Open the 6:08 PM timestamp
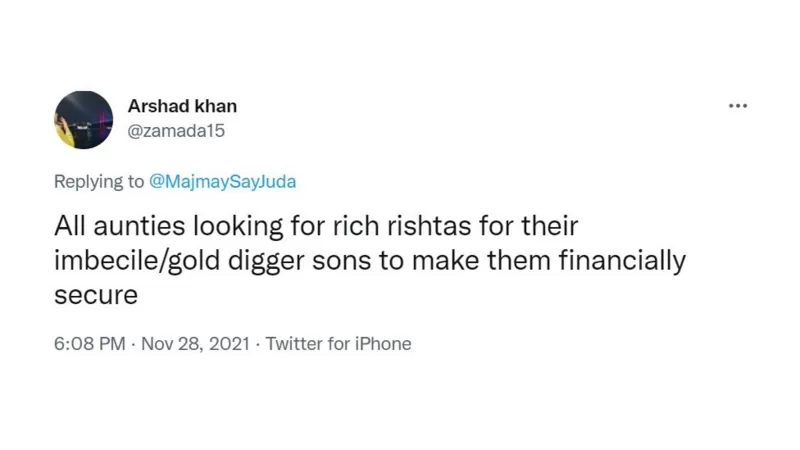 point(89,343)
